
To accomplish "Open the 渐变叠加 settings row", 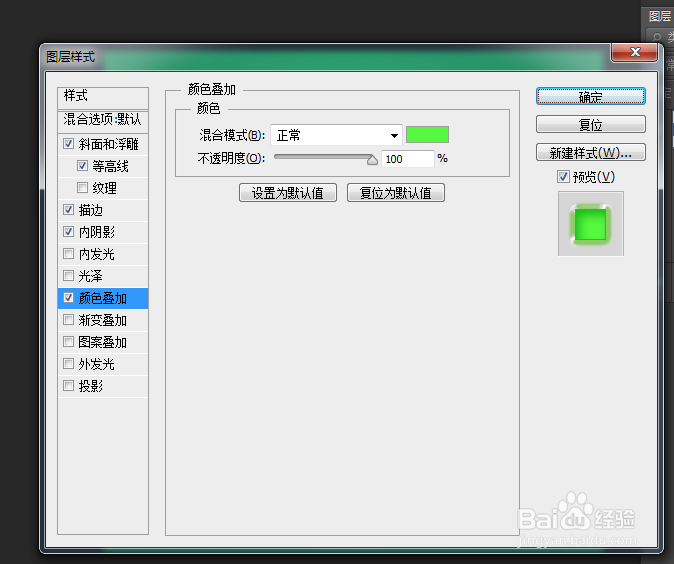I will click(x=103, y=320).
